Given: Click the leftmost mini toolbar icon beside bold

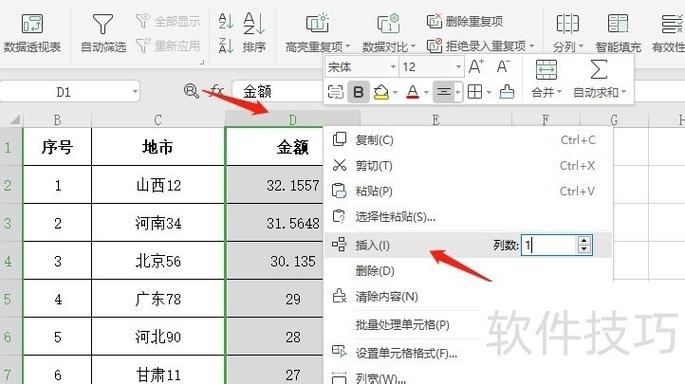Looking at the screenshot, I should point(336,92).
